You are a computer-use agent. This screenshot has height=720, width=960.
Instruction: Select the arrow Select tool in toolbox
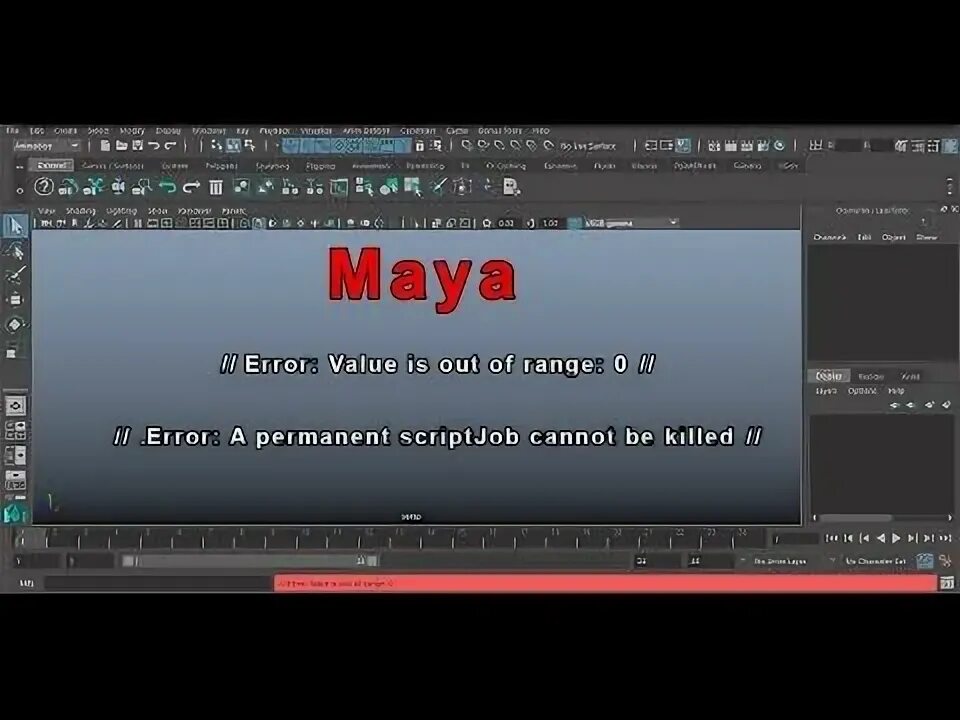tap(15, 226)
